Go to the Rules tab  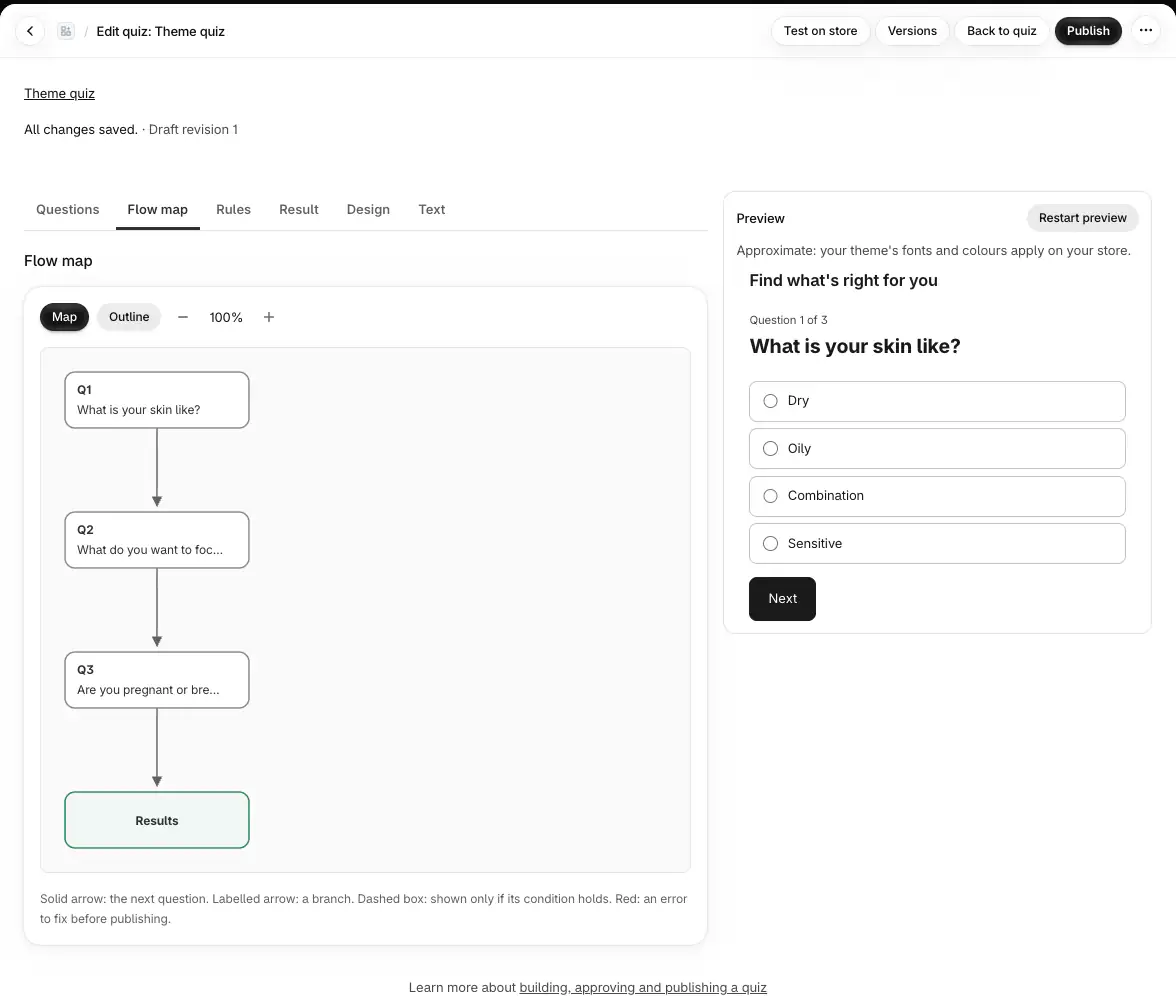[233, 210]
